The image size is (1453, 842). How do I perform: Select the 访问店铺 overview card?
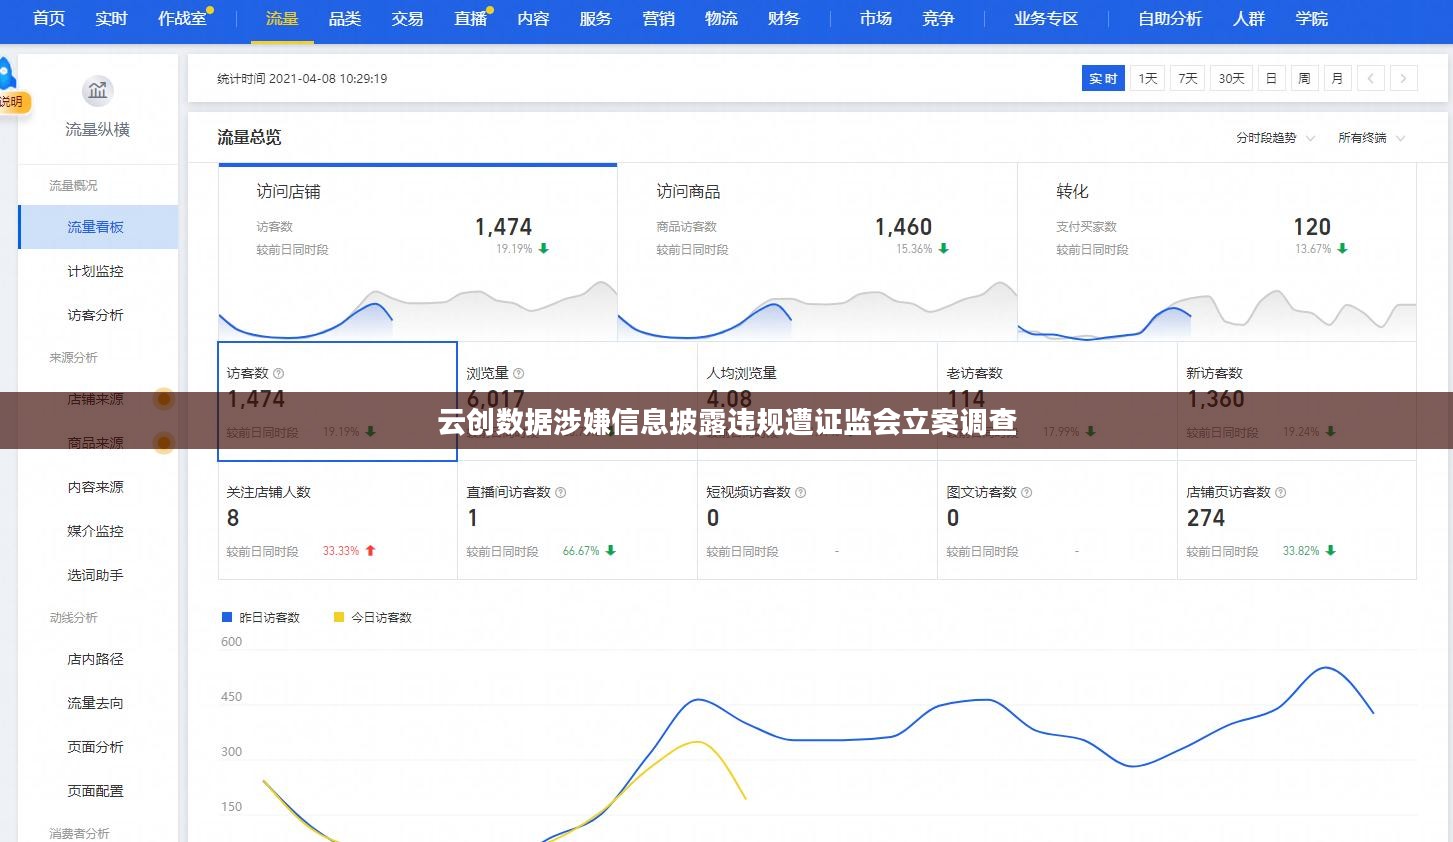(418, 253)
